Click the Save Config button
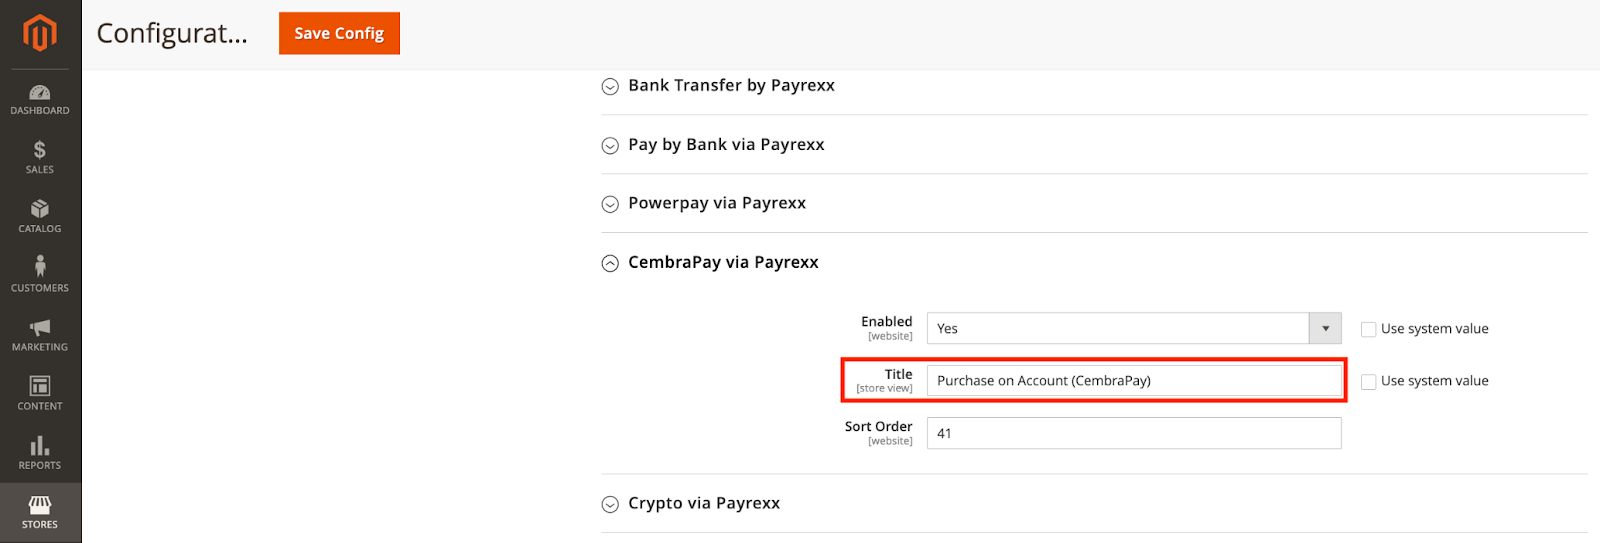 339,33
